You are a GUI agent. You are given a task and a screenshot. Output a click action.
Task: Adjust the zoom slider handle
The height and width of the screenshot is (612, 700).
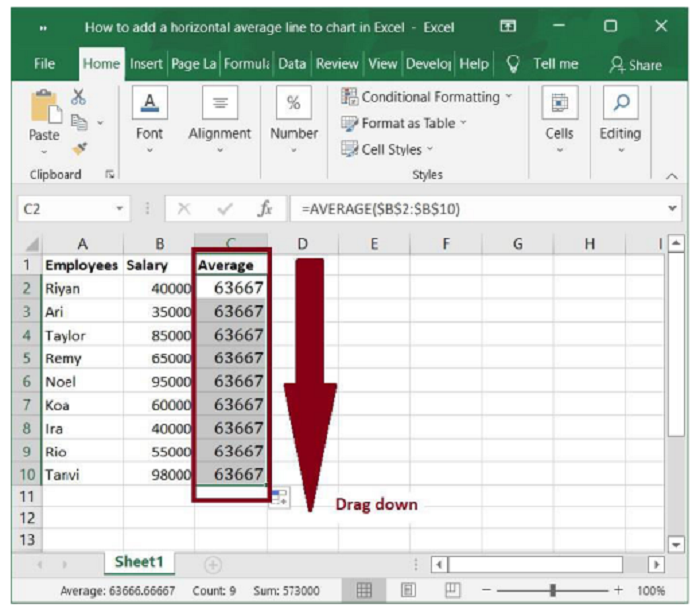(553, 590)
